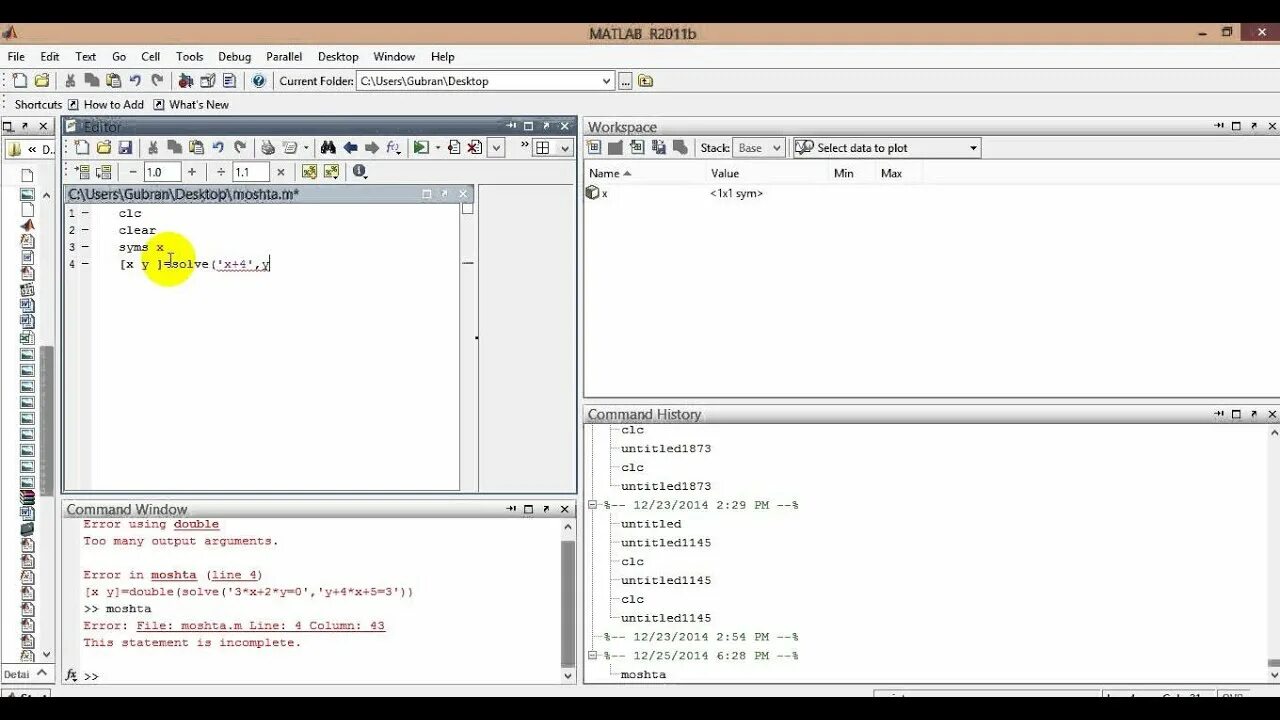Image resolution: width=1280 pixels, height=720 pixels.
Task: Click Evaluate cell and advance icon
Action: 104,172
